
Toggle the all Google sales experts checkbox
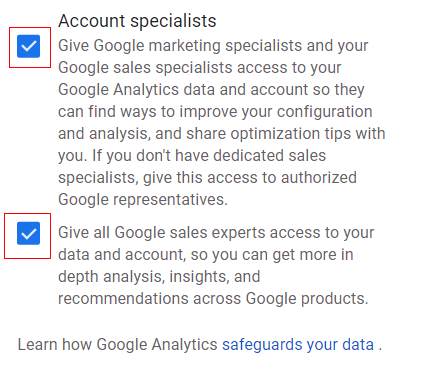[29, 233]
